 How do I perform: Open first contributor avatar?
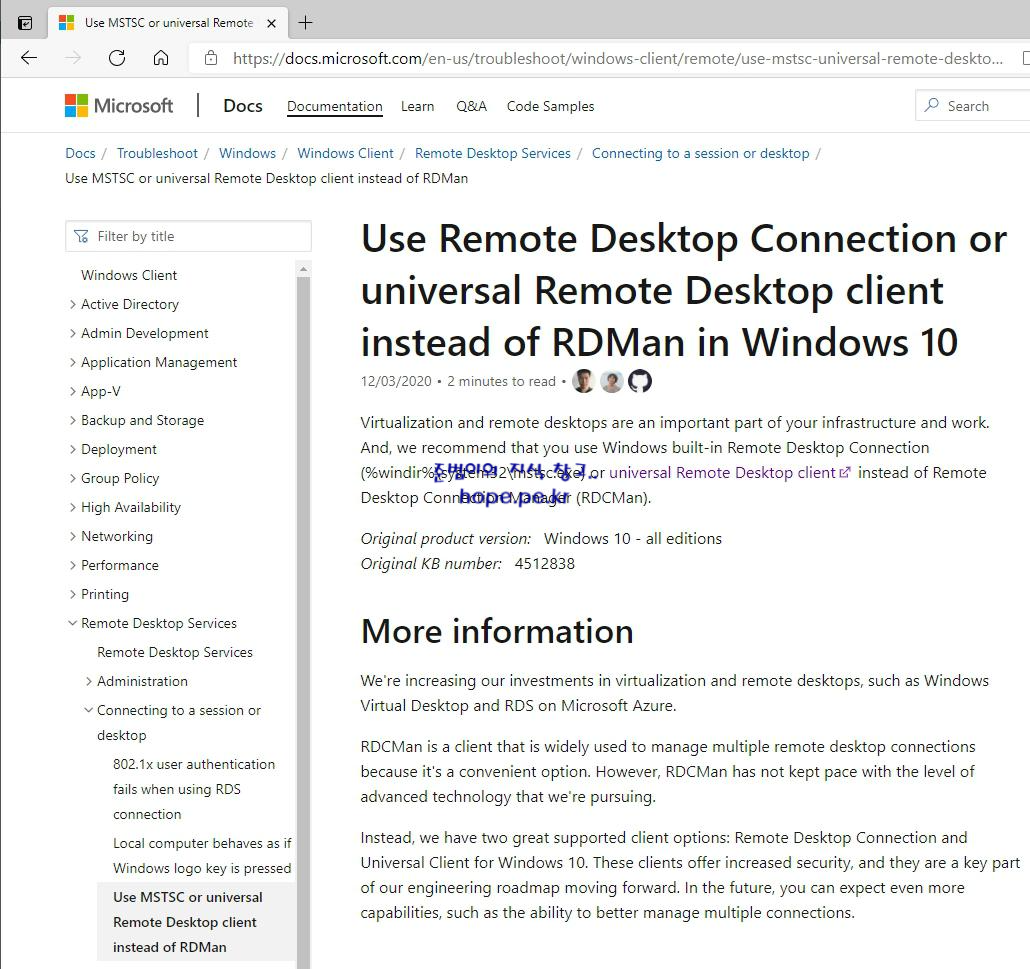pos(583,381)
